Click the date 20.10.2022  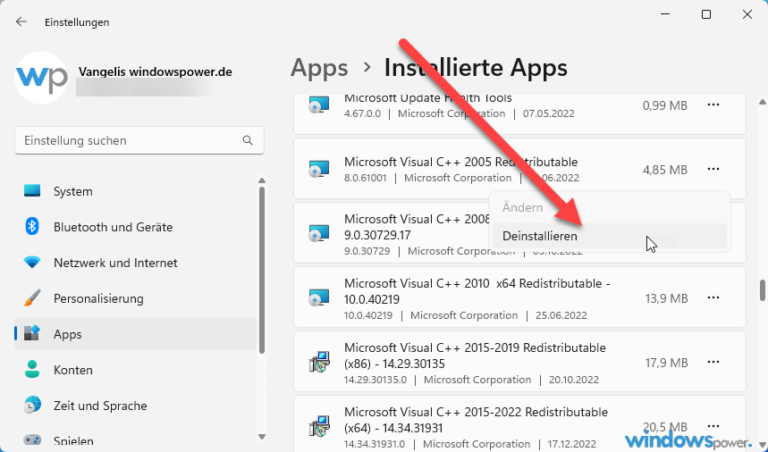click(x=573, y=380)
